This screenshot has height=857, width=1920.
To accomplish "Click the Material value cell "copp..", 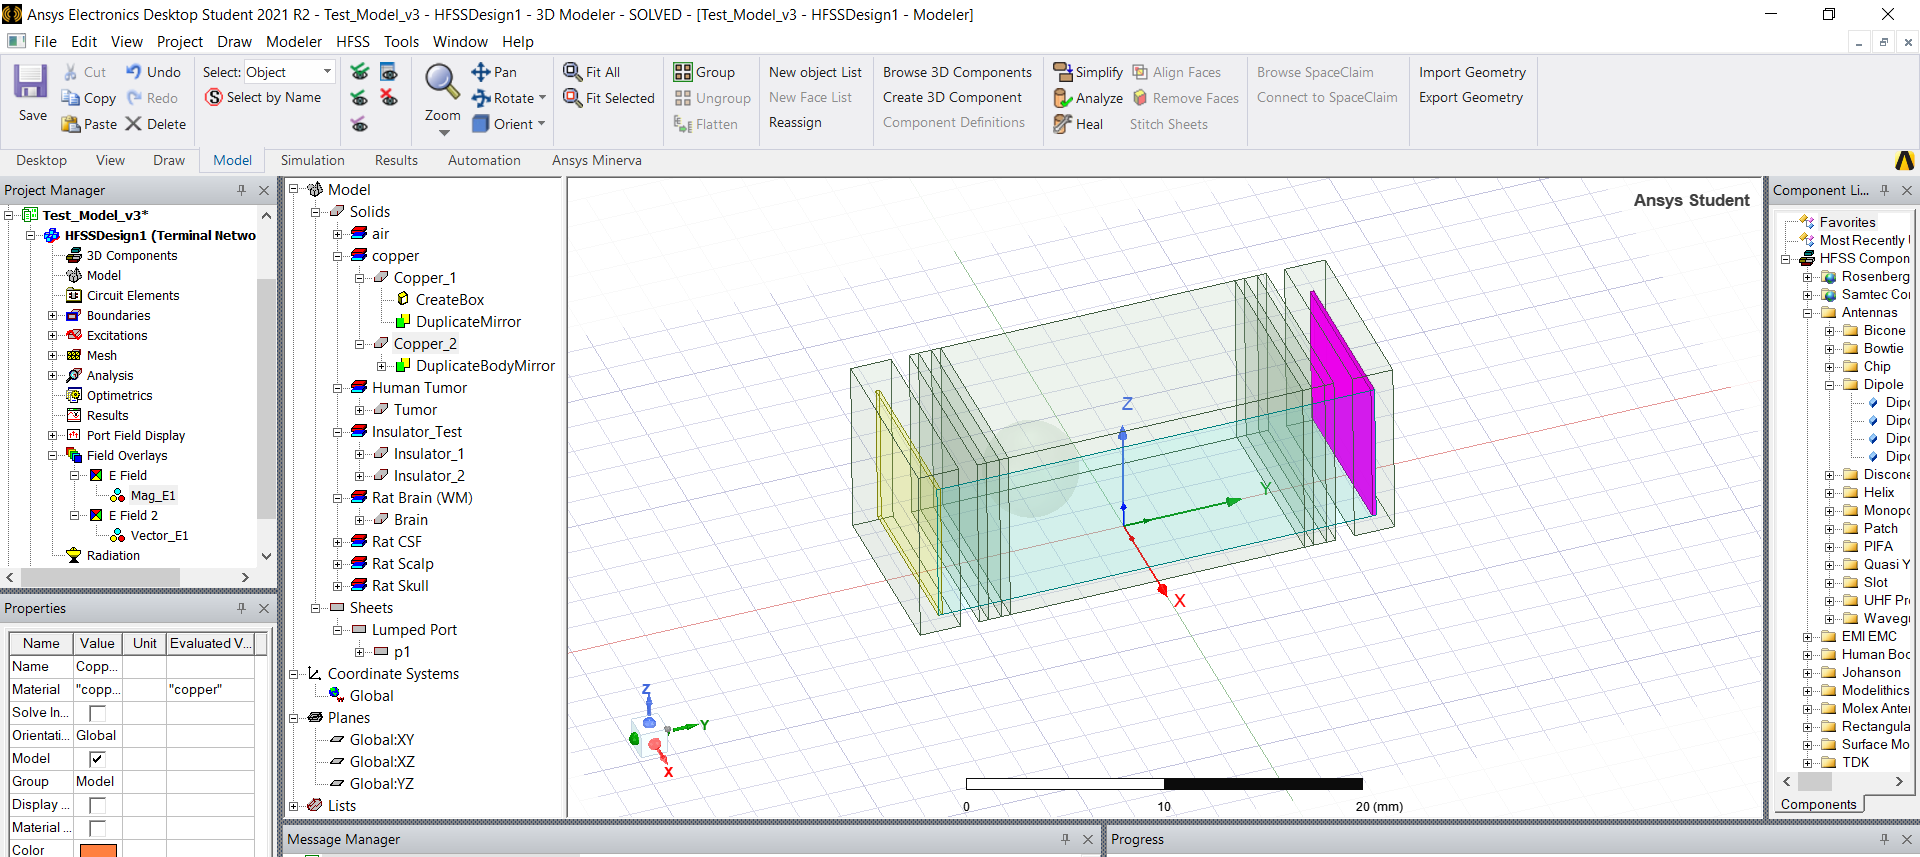I will pyautogui.click(x=98, y=690).
